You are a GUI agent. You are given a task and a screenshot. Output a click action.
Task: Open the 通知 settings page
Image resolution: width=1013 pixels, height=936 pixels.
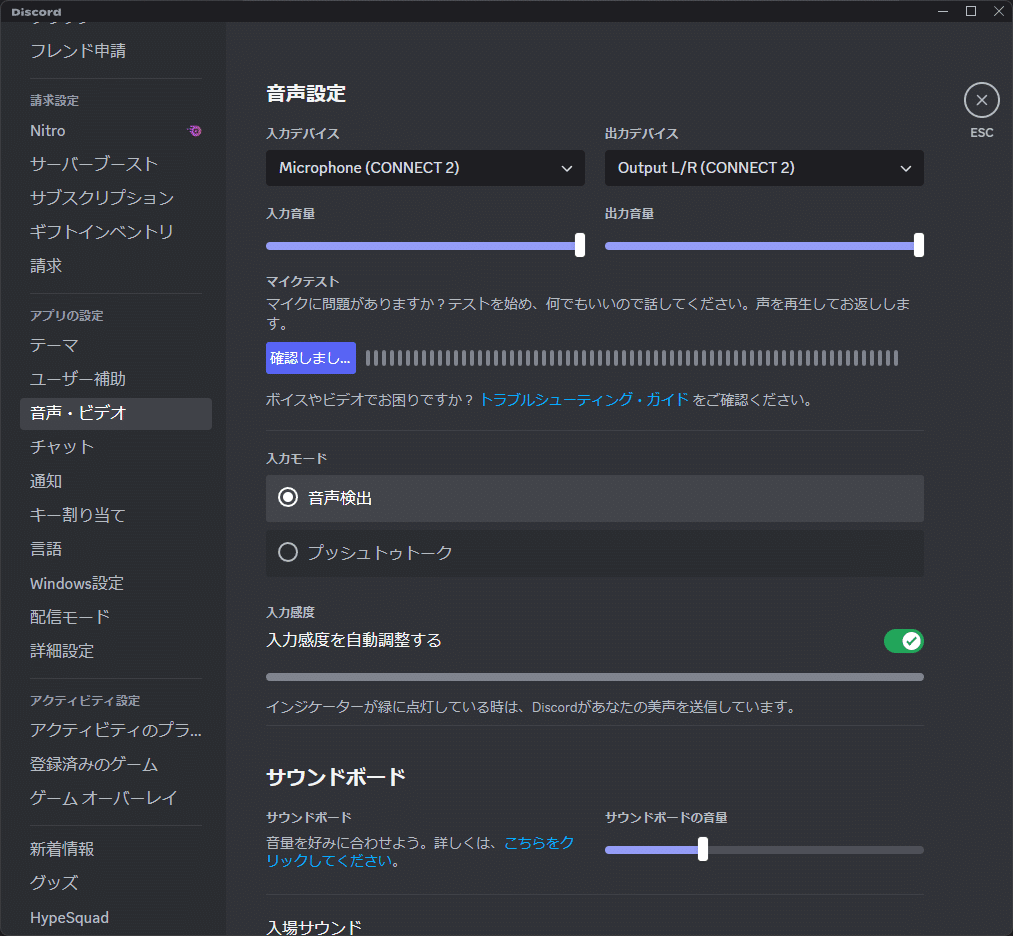46,481
